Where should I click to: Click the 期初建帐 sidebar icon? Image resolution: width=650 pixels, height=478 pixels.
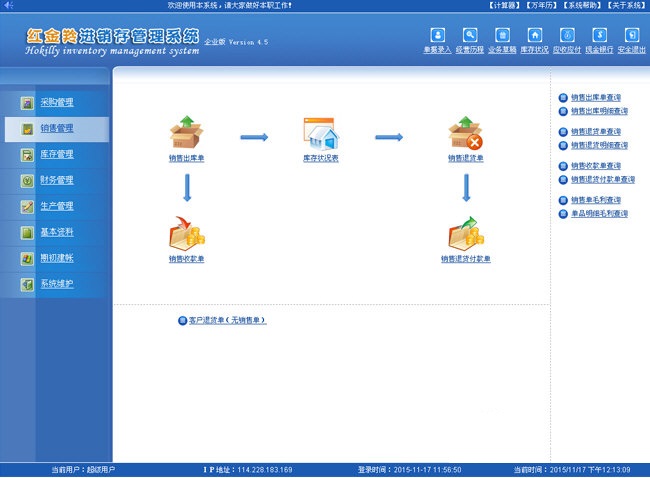[27, 258]
